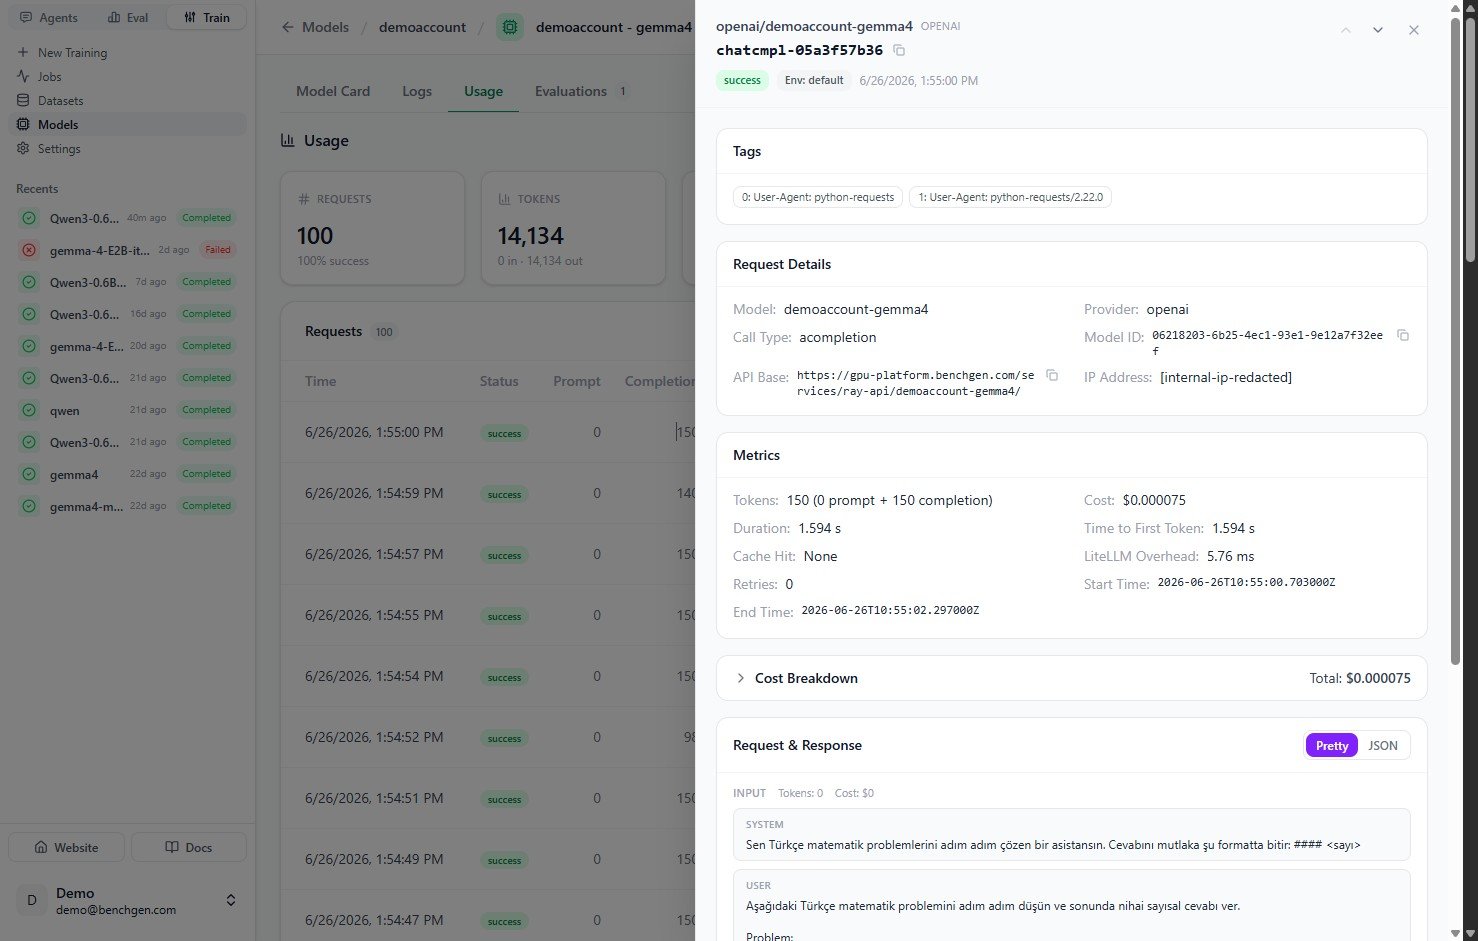Viewport: 1478px width, 941px height.
Task: Open the recent gemma4-m job
Action: click(127, 506)
